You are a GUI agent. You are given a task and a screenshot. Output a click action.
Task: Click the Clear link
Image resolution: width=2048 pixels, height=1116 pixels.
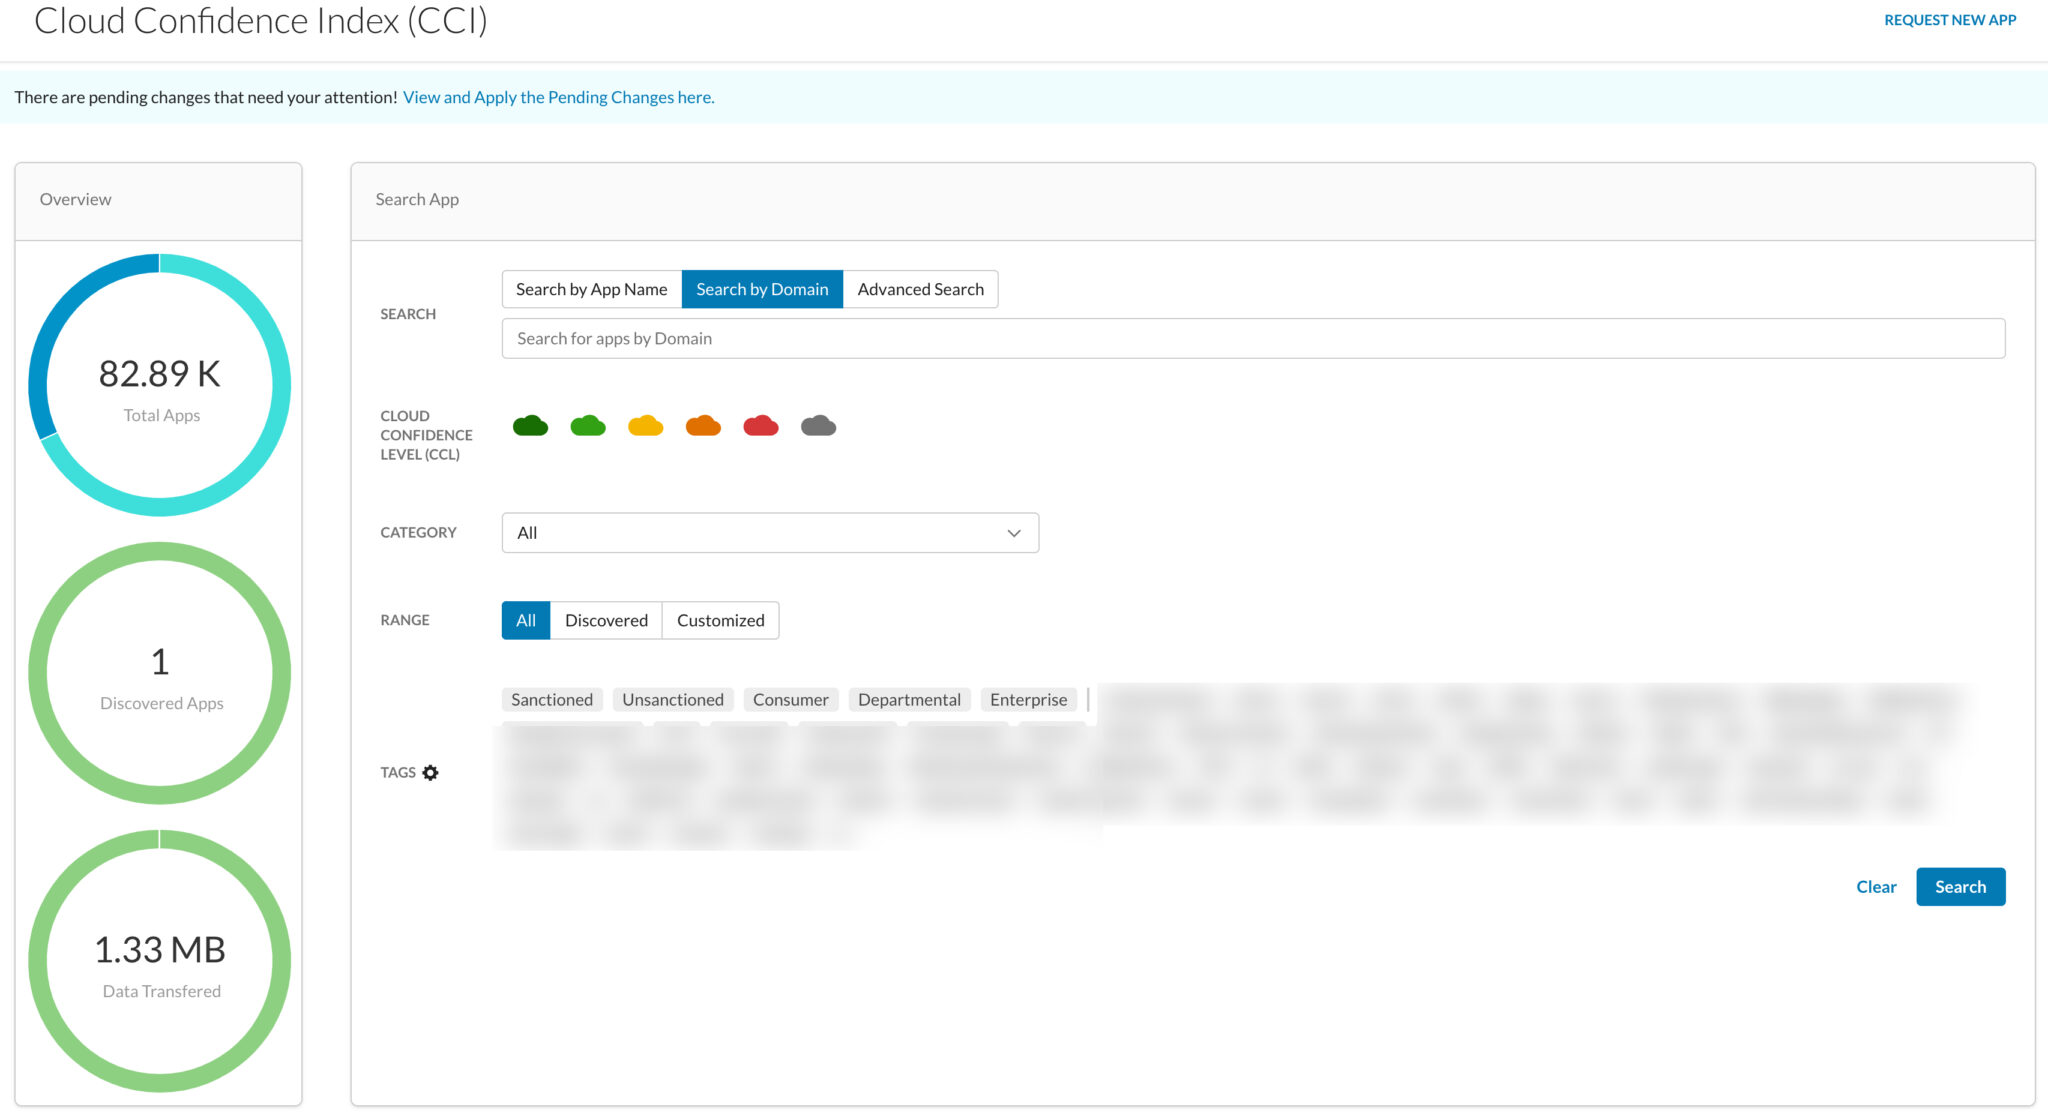1876,886
